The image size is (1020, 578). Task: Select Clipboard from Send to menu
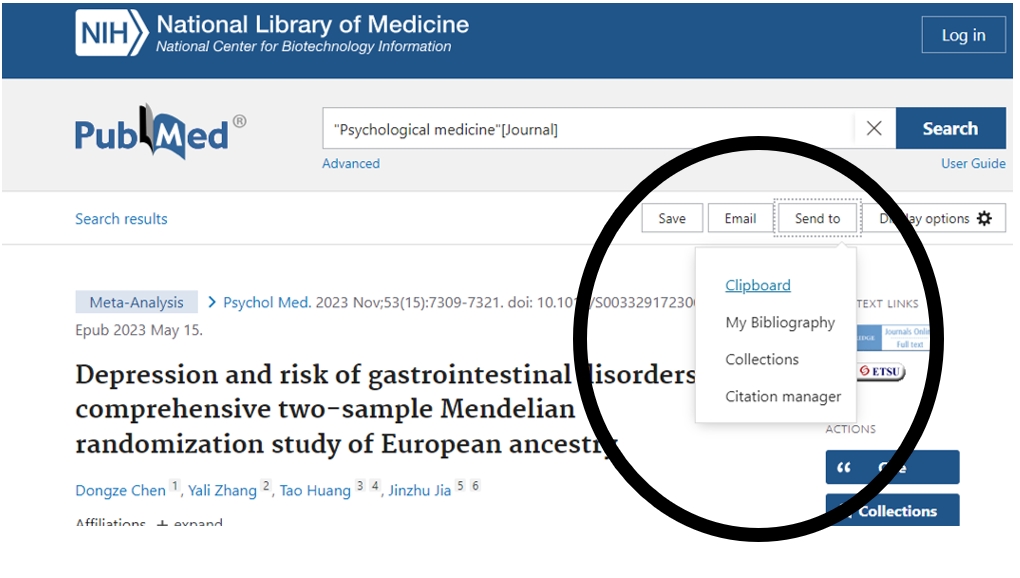(758, 285)
